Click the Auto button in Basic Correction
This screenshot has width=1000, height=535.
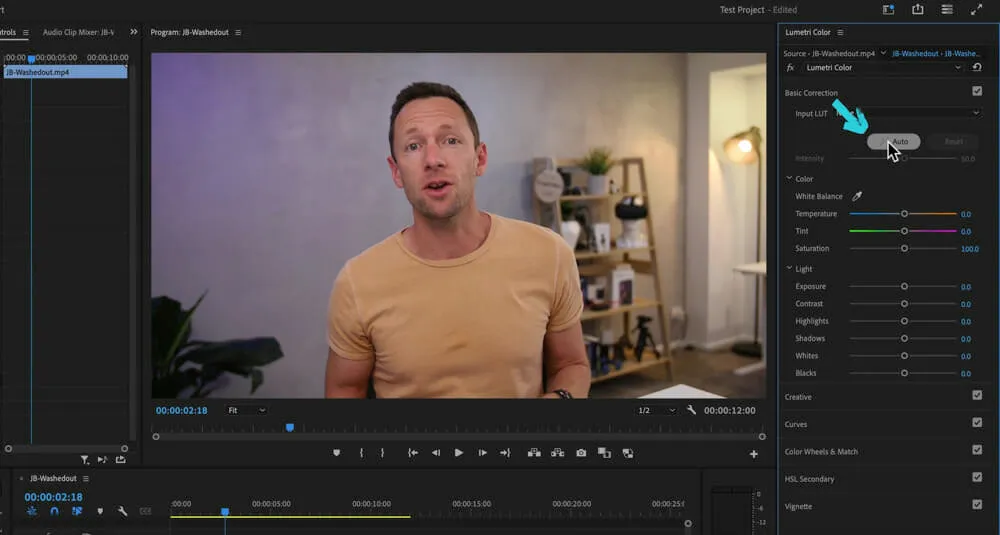(894, 142)
